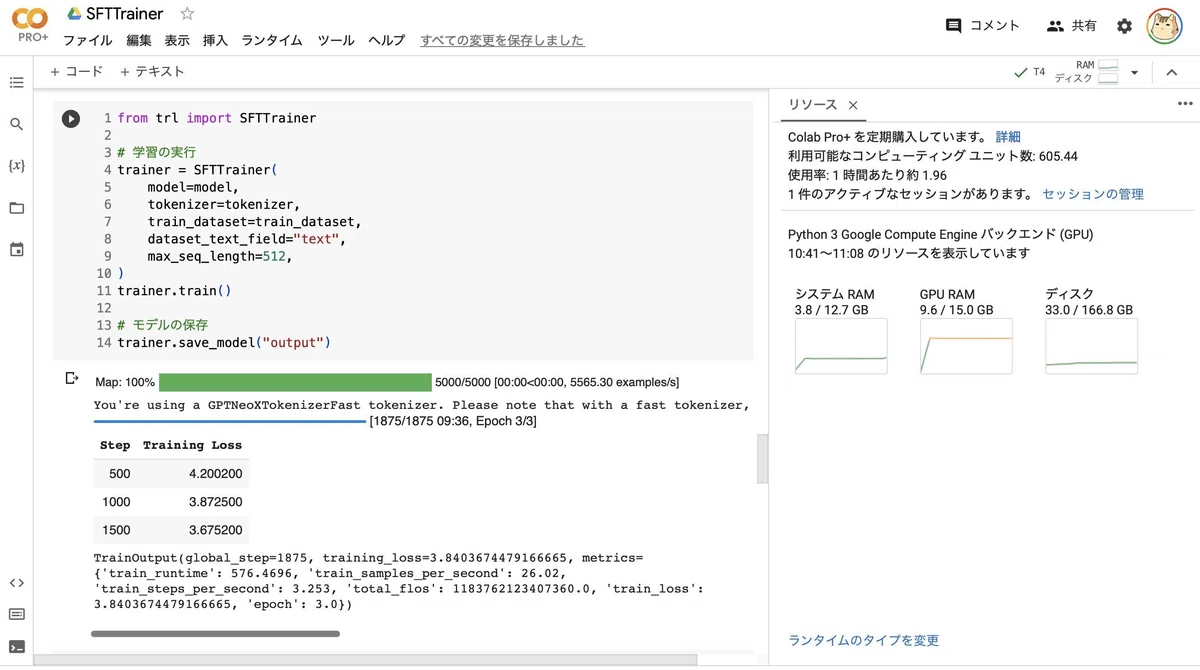Close the リソース tab
This screenshot has height=670, width=1200.
pyautogui.click(x=853, y=105)
